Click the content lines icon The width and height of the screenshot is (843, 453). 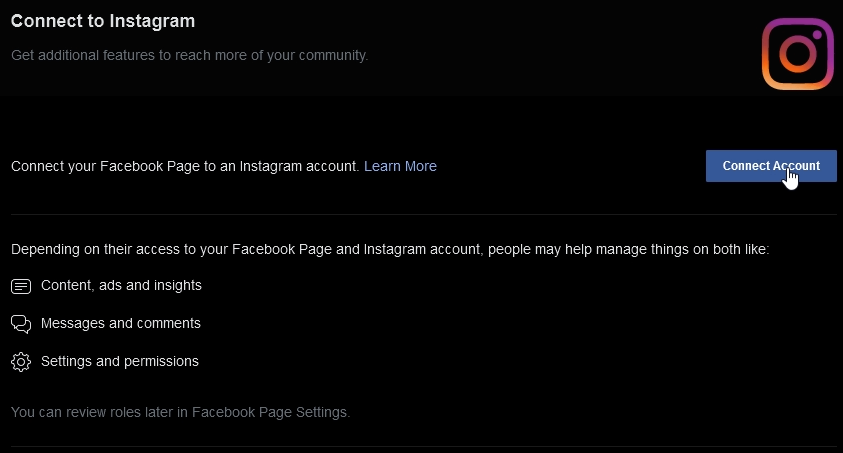pos(21,286)
